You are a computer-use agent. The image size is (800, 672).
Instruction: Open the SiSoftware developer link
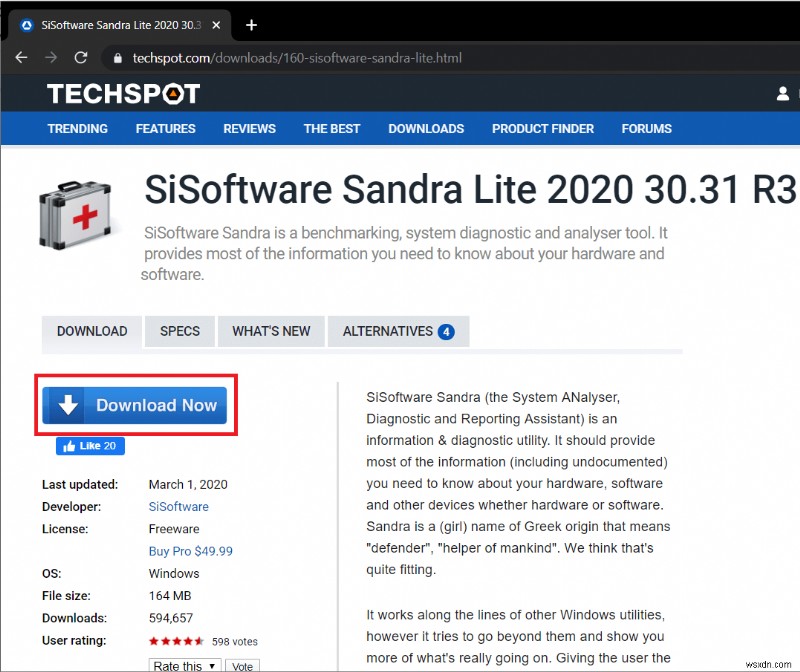(x=179, y=507)
